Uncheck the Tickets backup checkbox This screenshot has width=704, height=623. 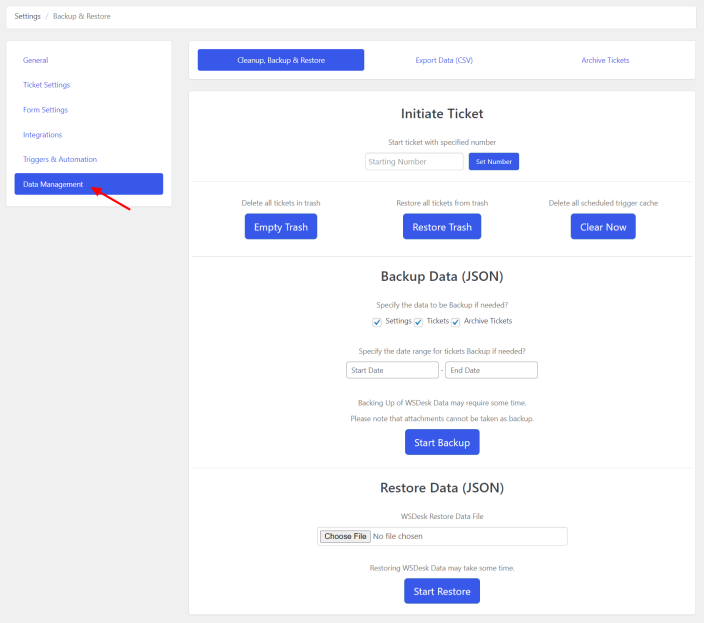point(418,322)
